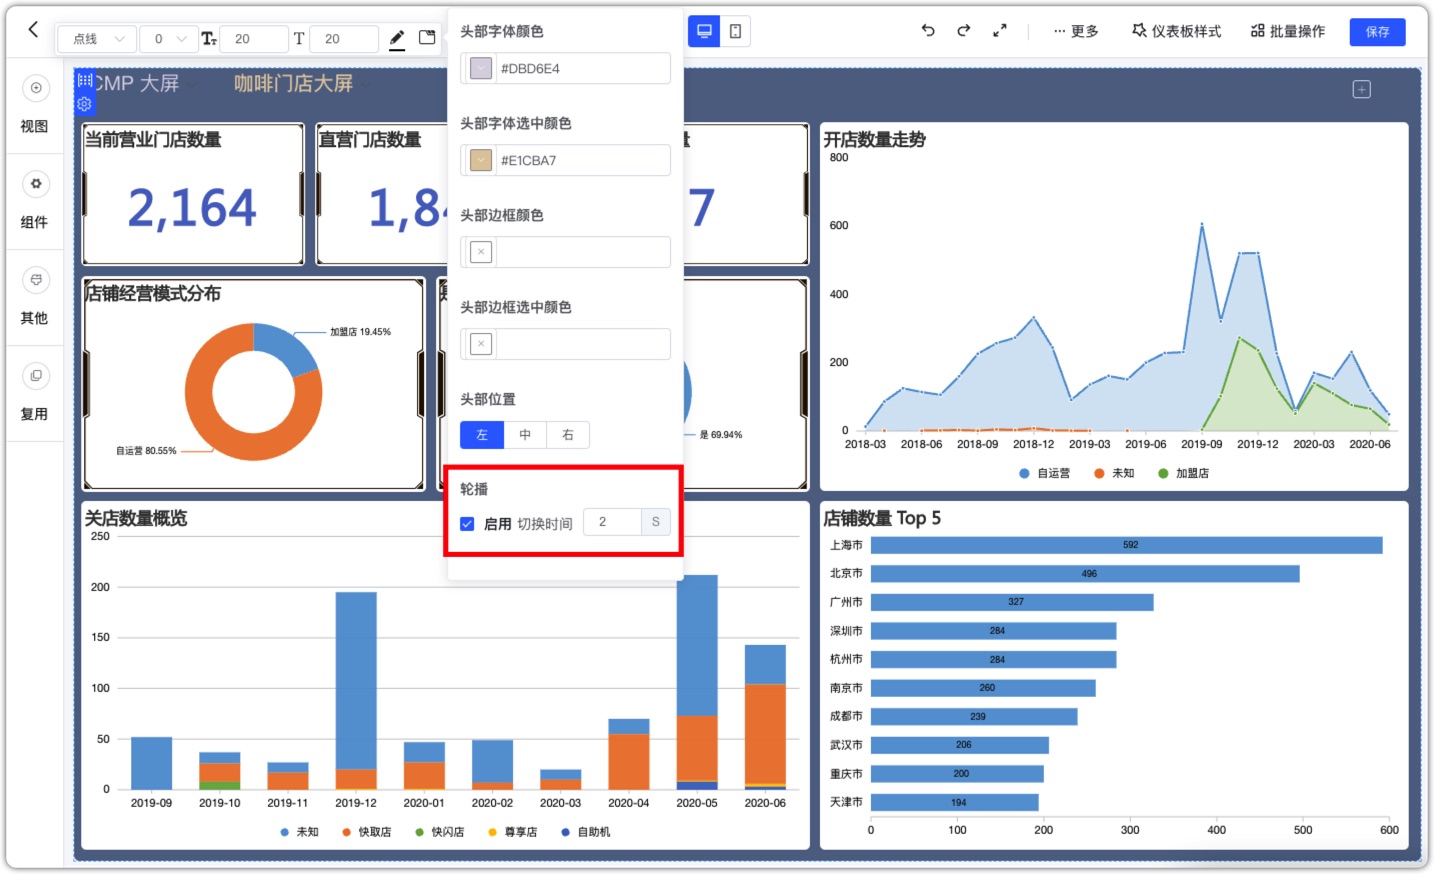This screenshot has height=874, width=1434.
Task: Toggle the 快取店 legend item
Action: point(366,832)
